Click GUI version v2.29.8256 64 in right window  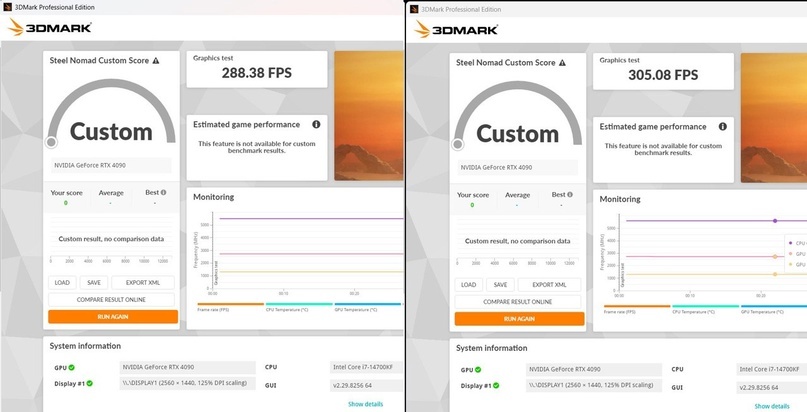click(771, 388)
